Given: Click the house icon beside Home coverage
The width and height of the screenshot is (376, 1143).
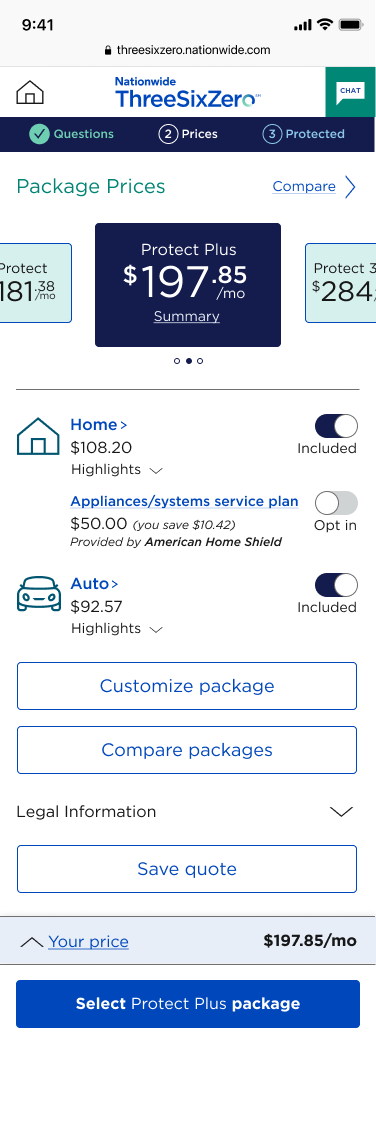Looking at the screenshot, I should pos(38,436).
